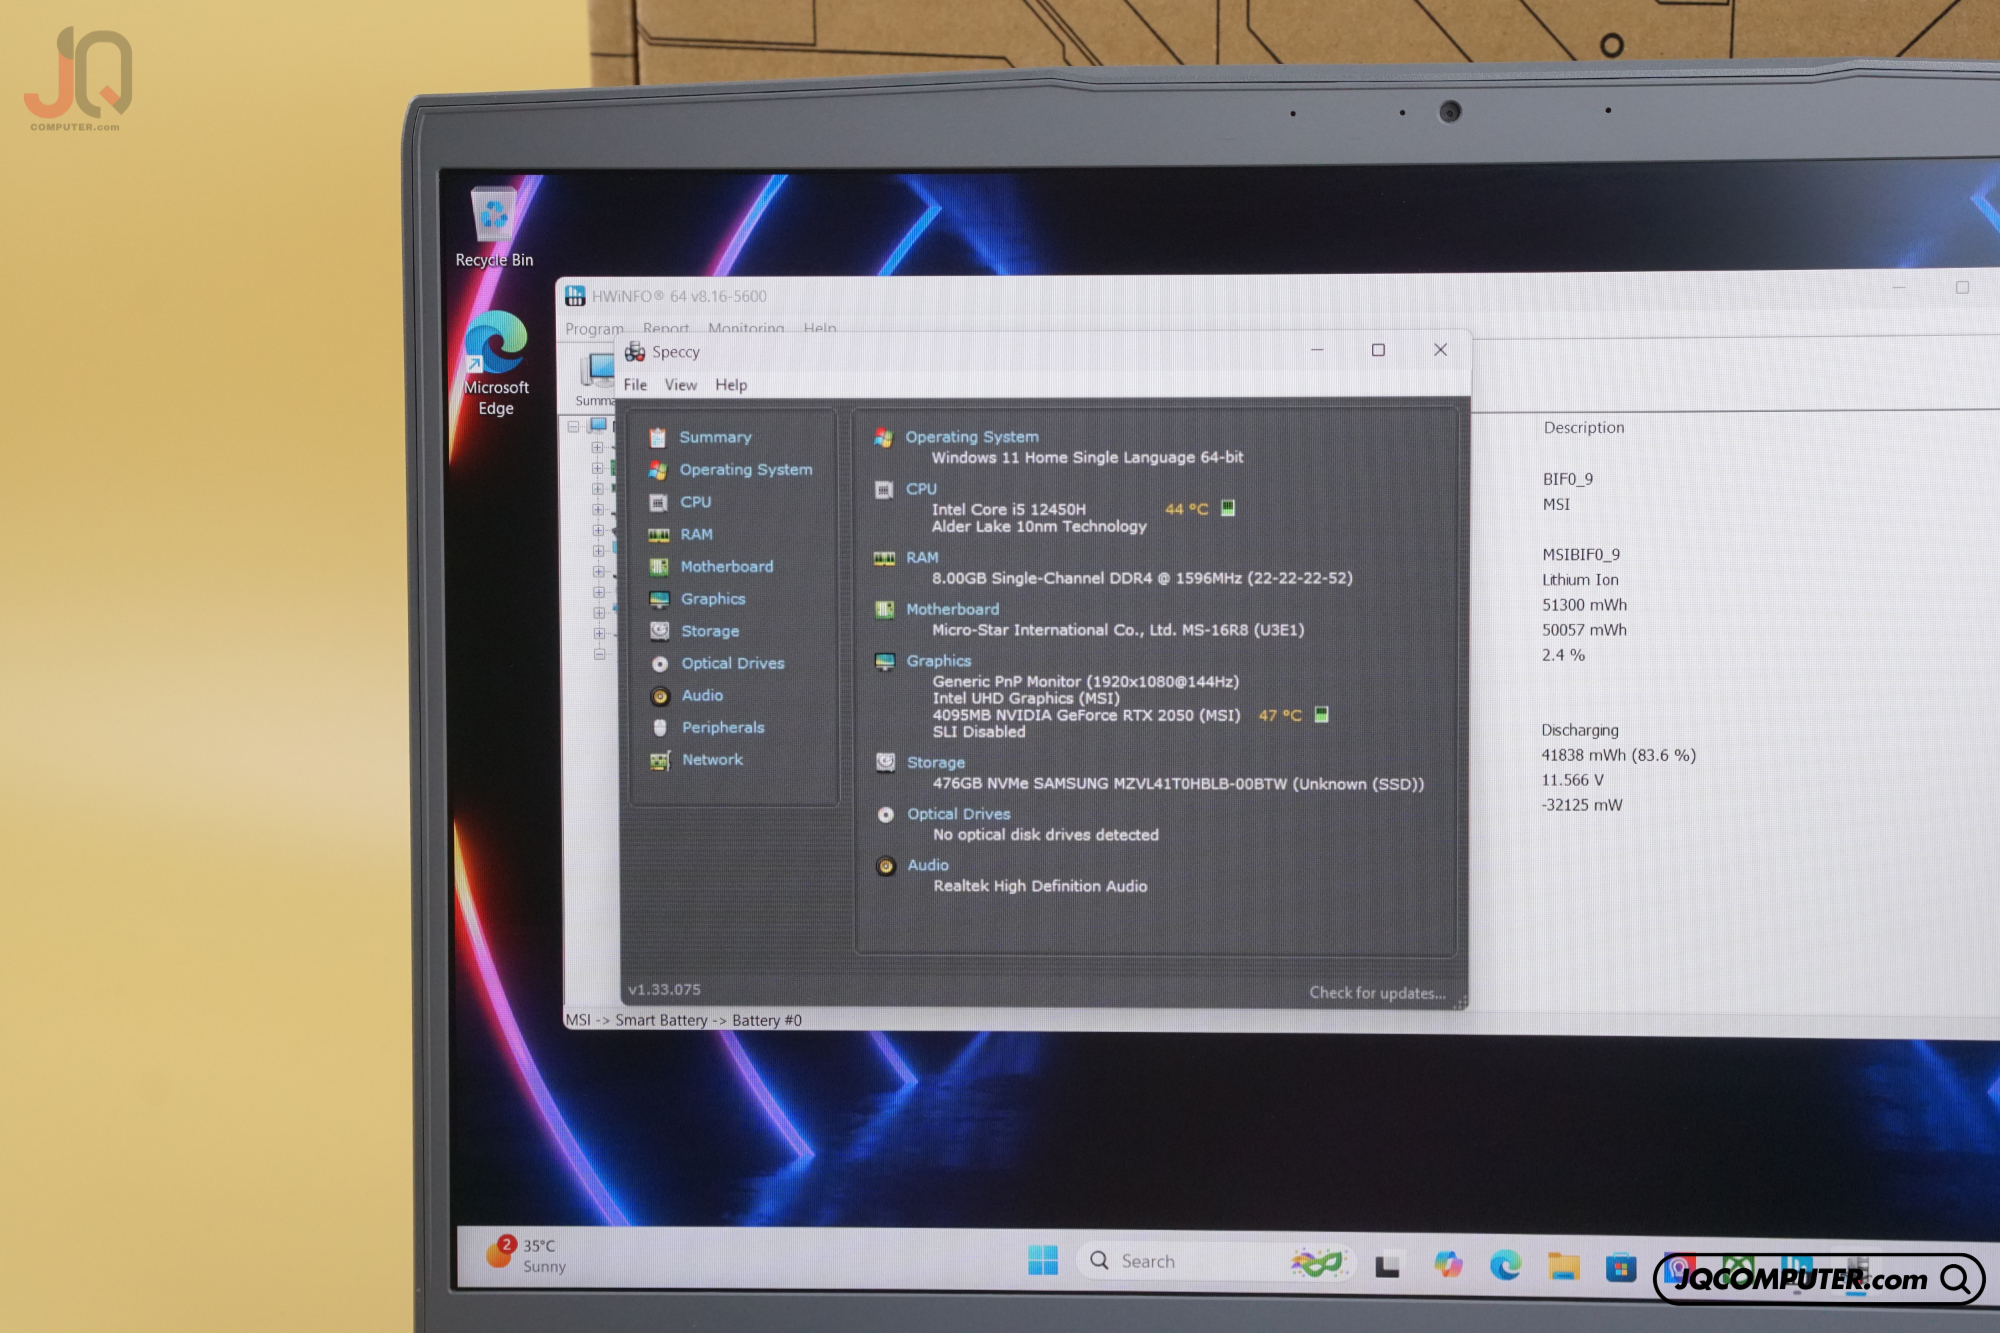Open the Summary section icon in Speccy sidebar
Screen dimensions: 2000x1333
(x=657, y=438)
